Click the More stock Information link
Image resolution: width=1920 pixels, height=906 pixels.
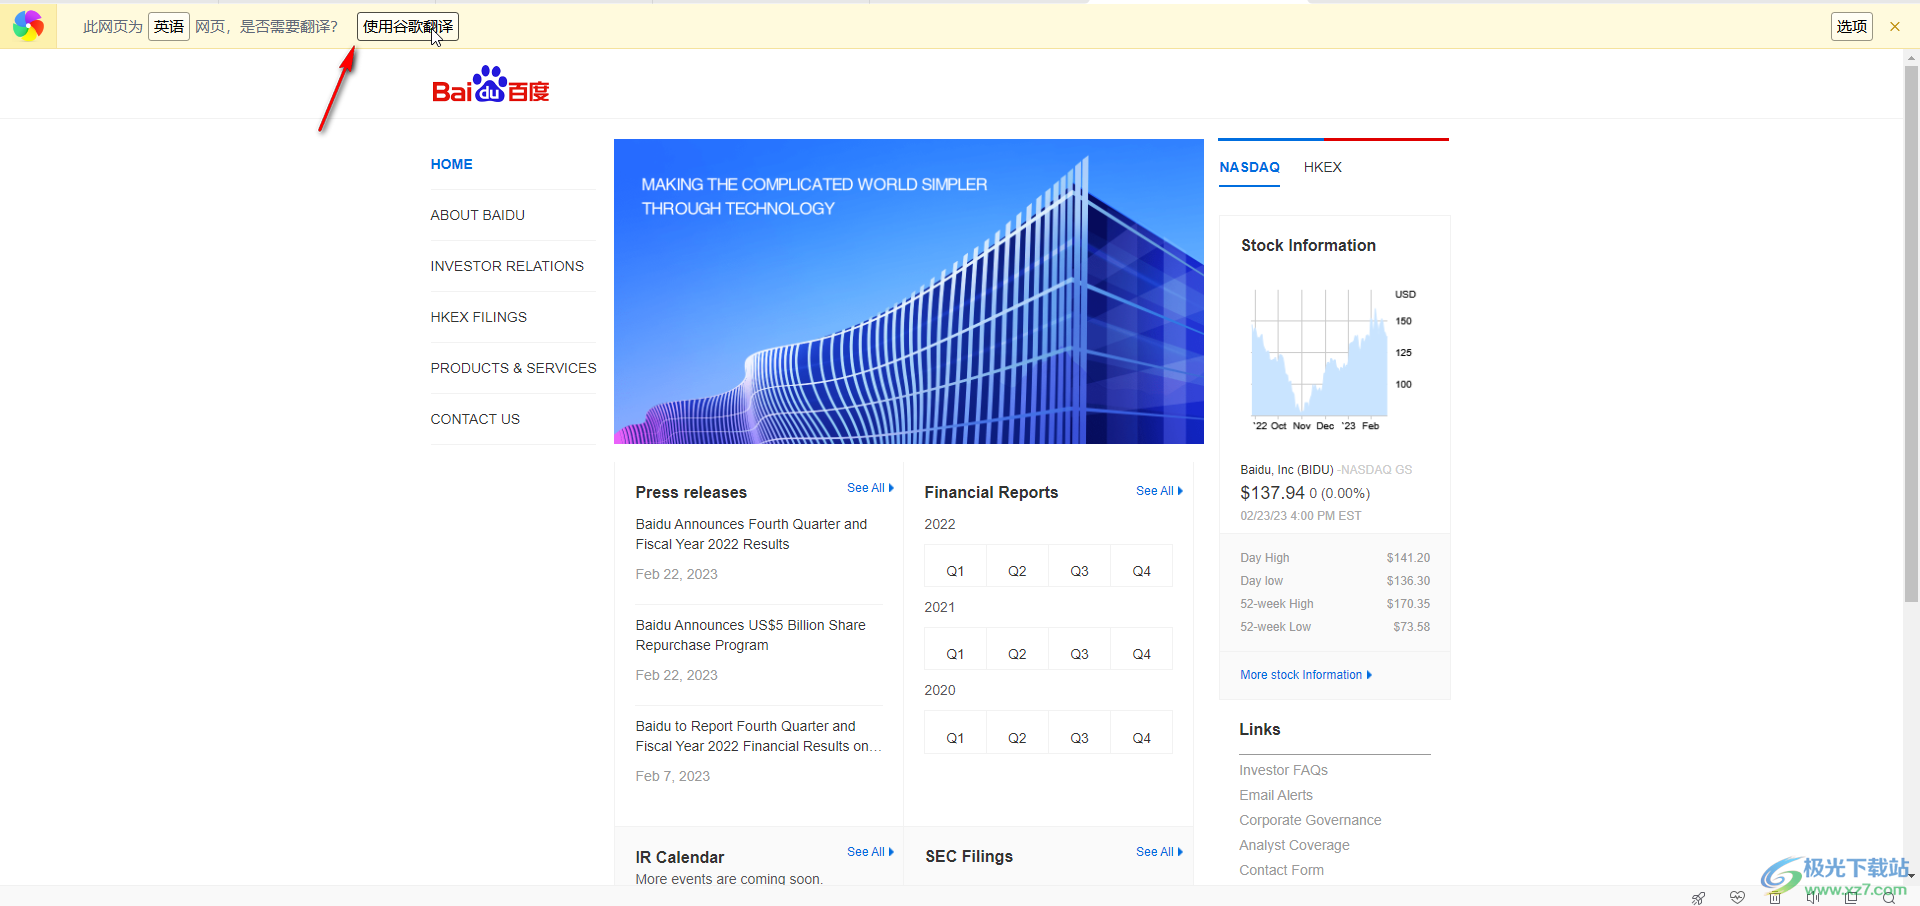coord(1306,675)
